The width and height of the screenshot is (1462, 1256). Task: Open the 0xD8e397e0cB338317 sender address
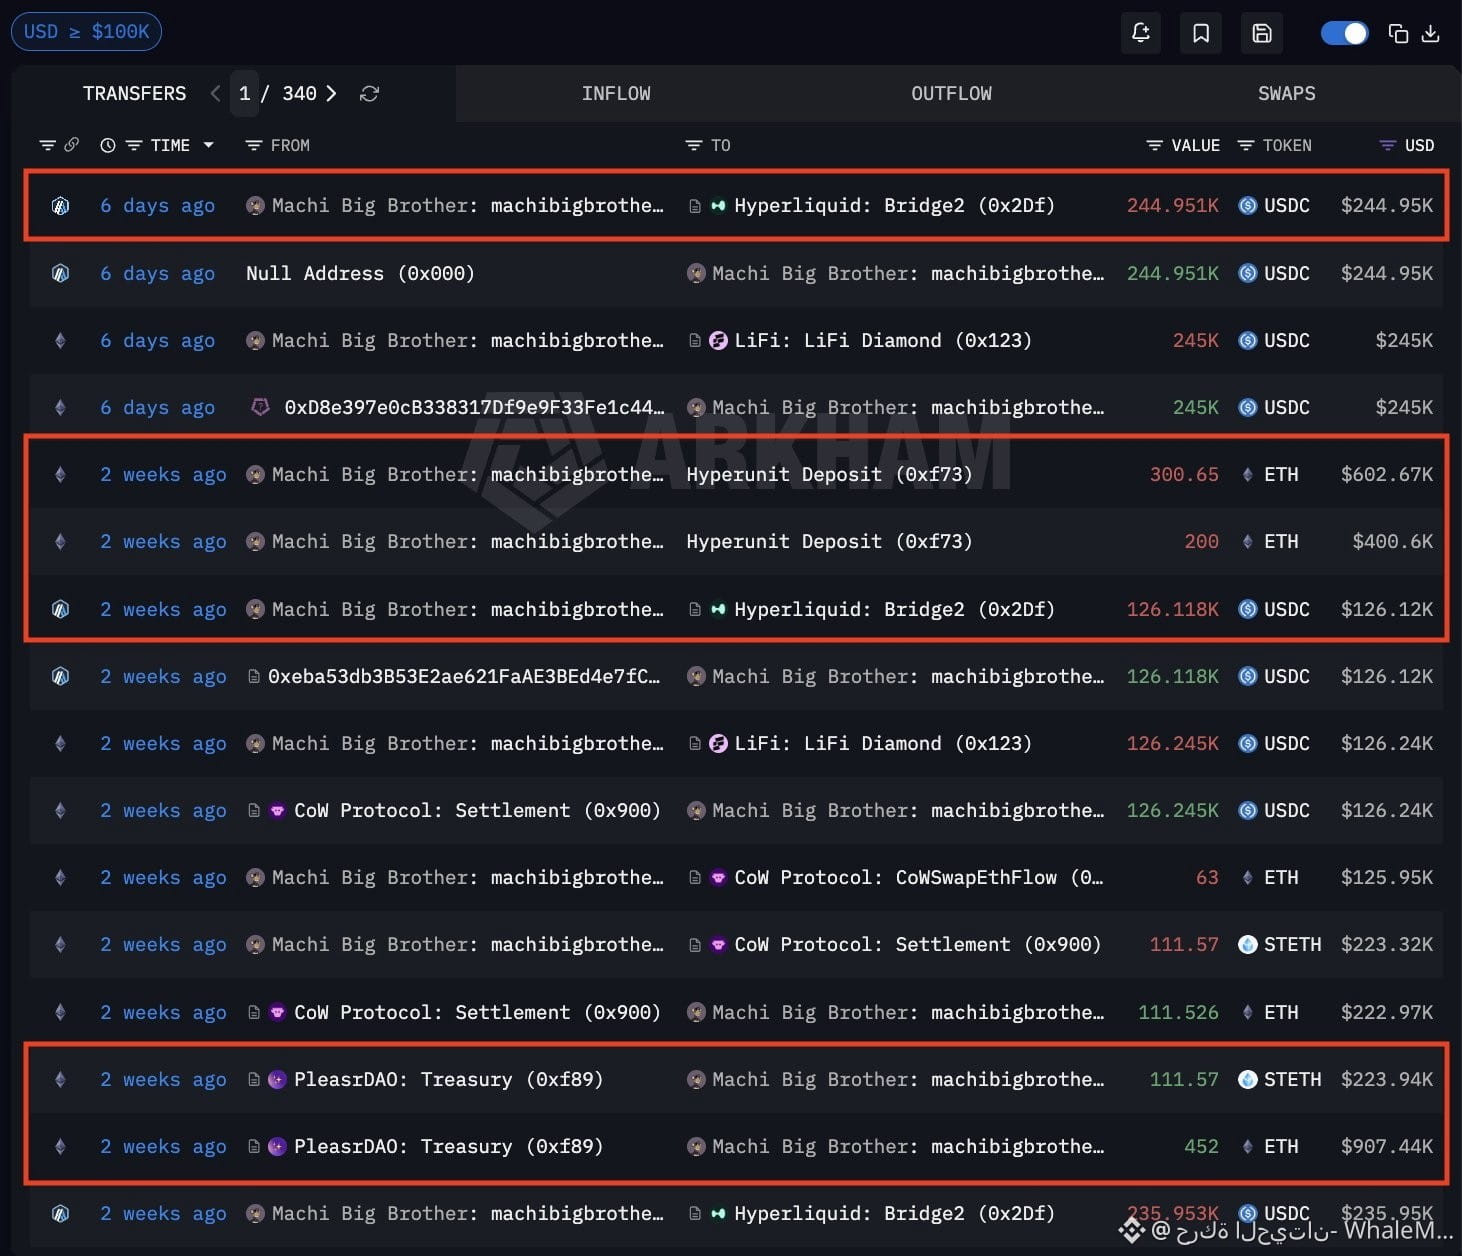click(474, 407)
